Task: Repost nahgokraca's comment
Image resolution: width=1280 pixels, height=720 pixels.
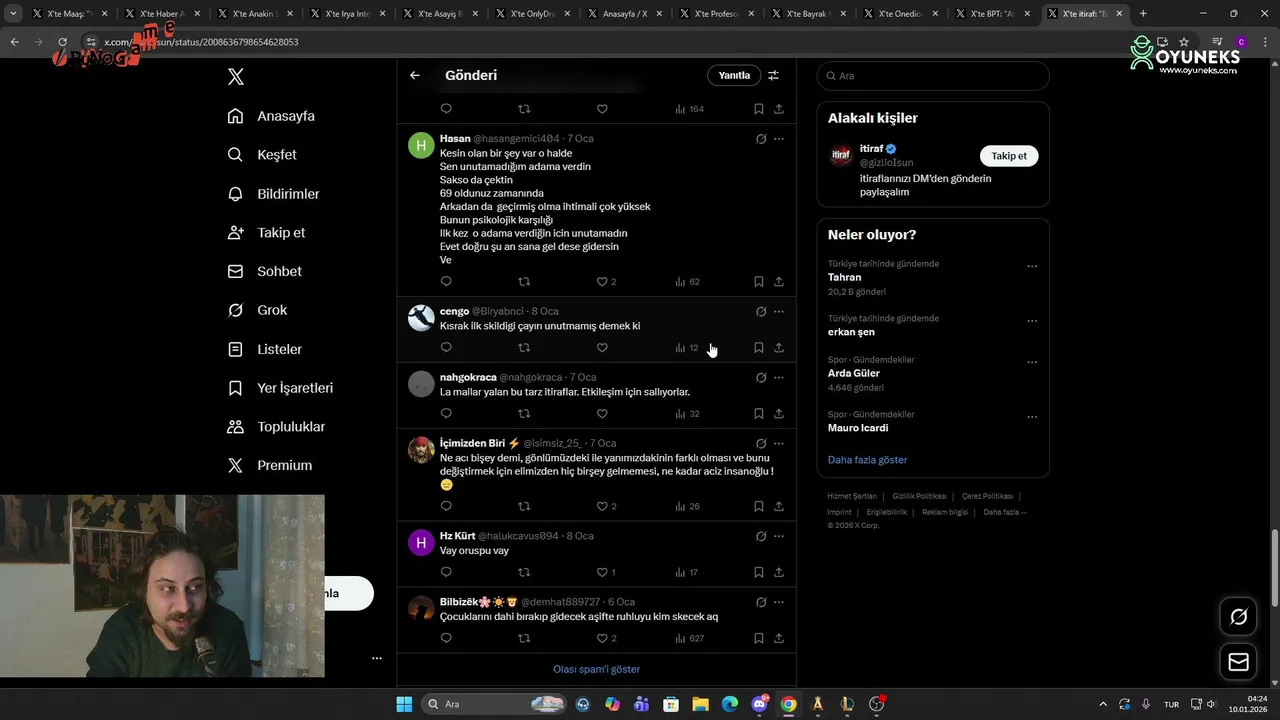Action: (524, 414)
